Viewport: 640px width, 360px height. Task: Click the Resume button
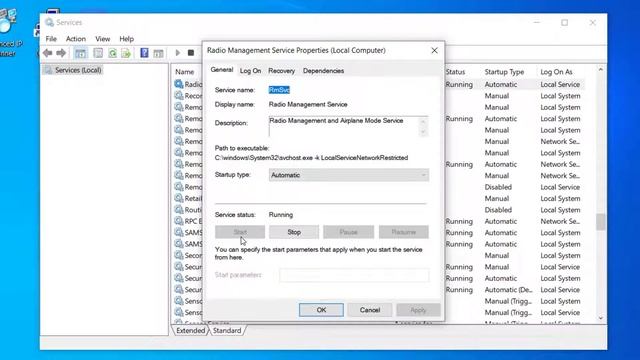pos(404,232)
